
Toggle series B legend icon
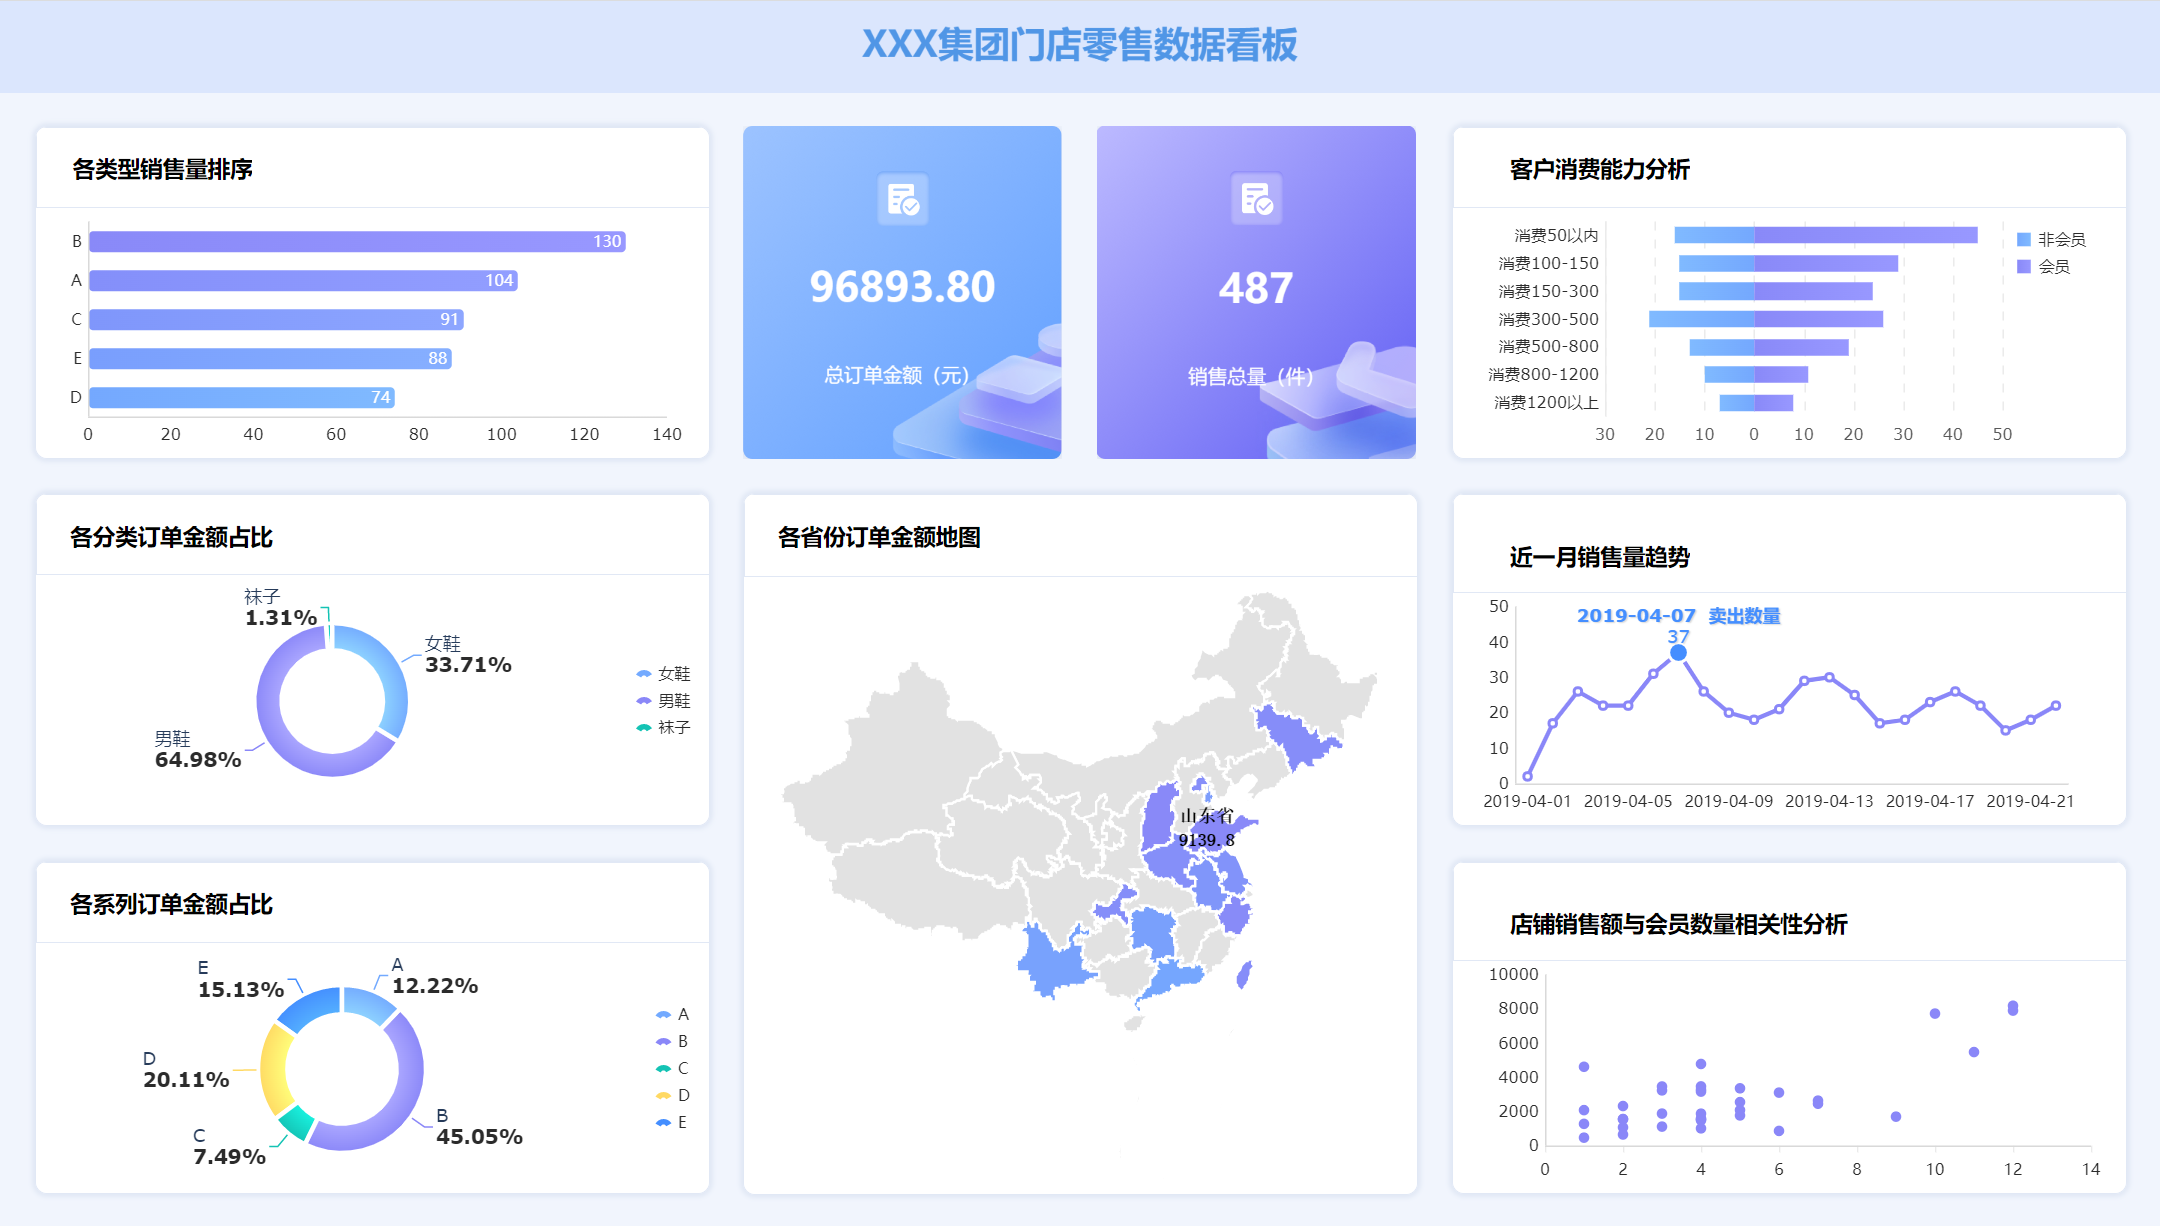[x=663, y=1042]
